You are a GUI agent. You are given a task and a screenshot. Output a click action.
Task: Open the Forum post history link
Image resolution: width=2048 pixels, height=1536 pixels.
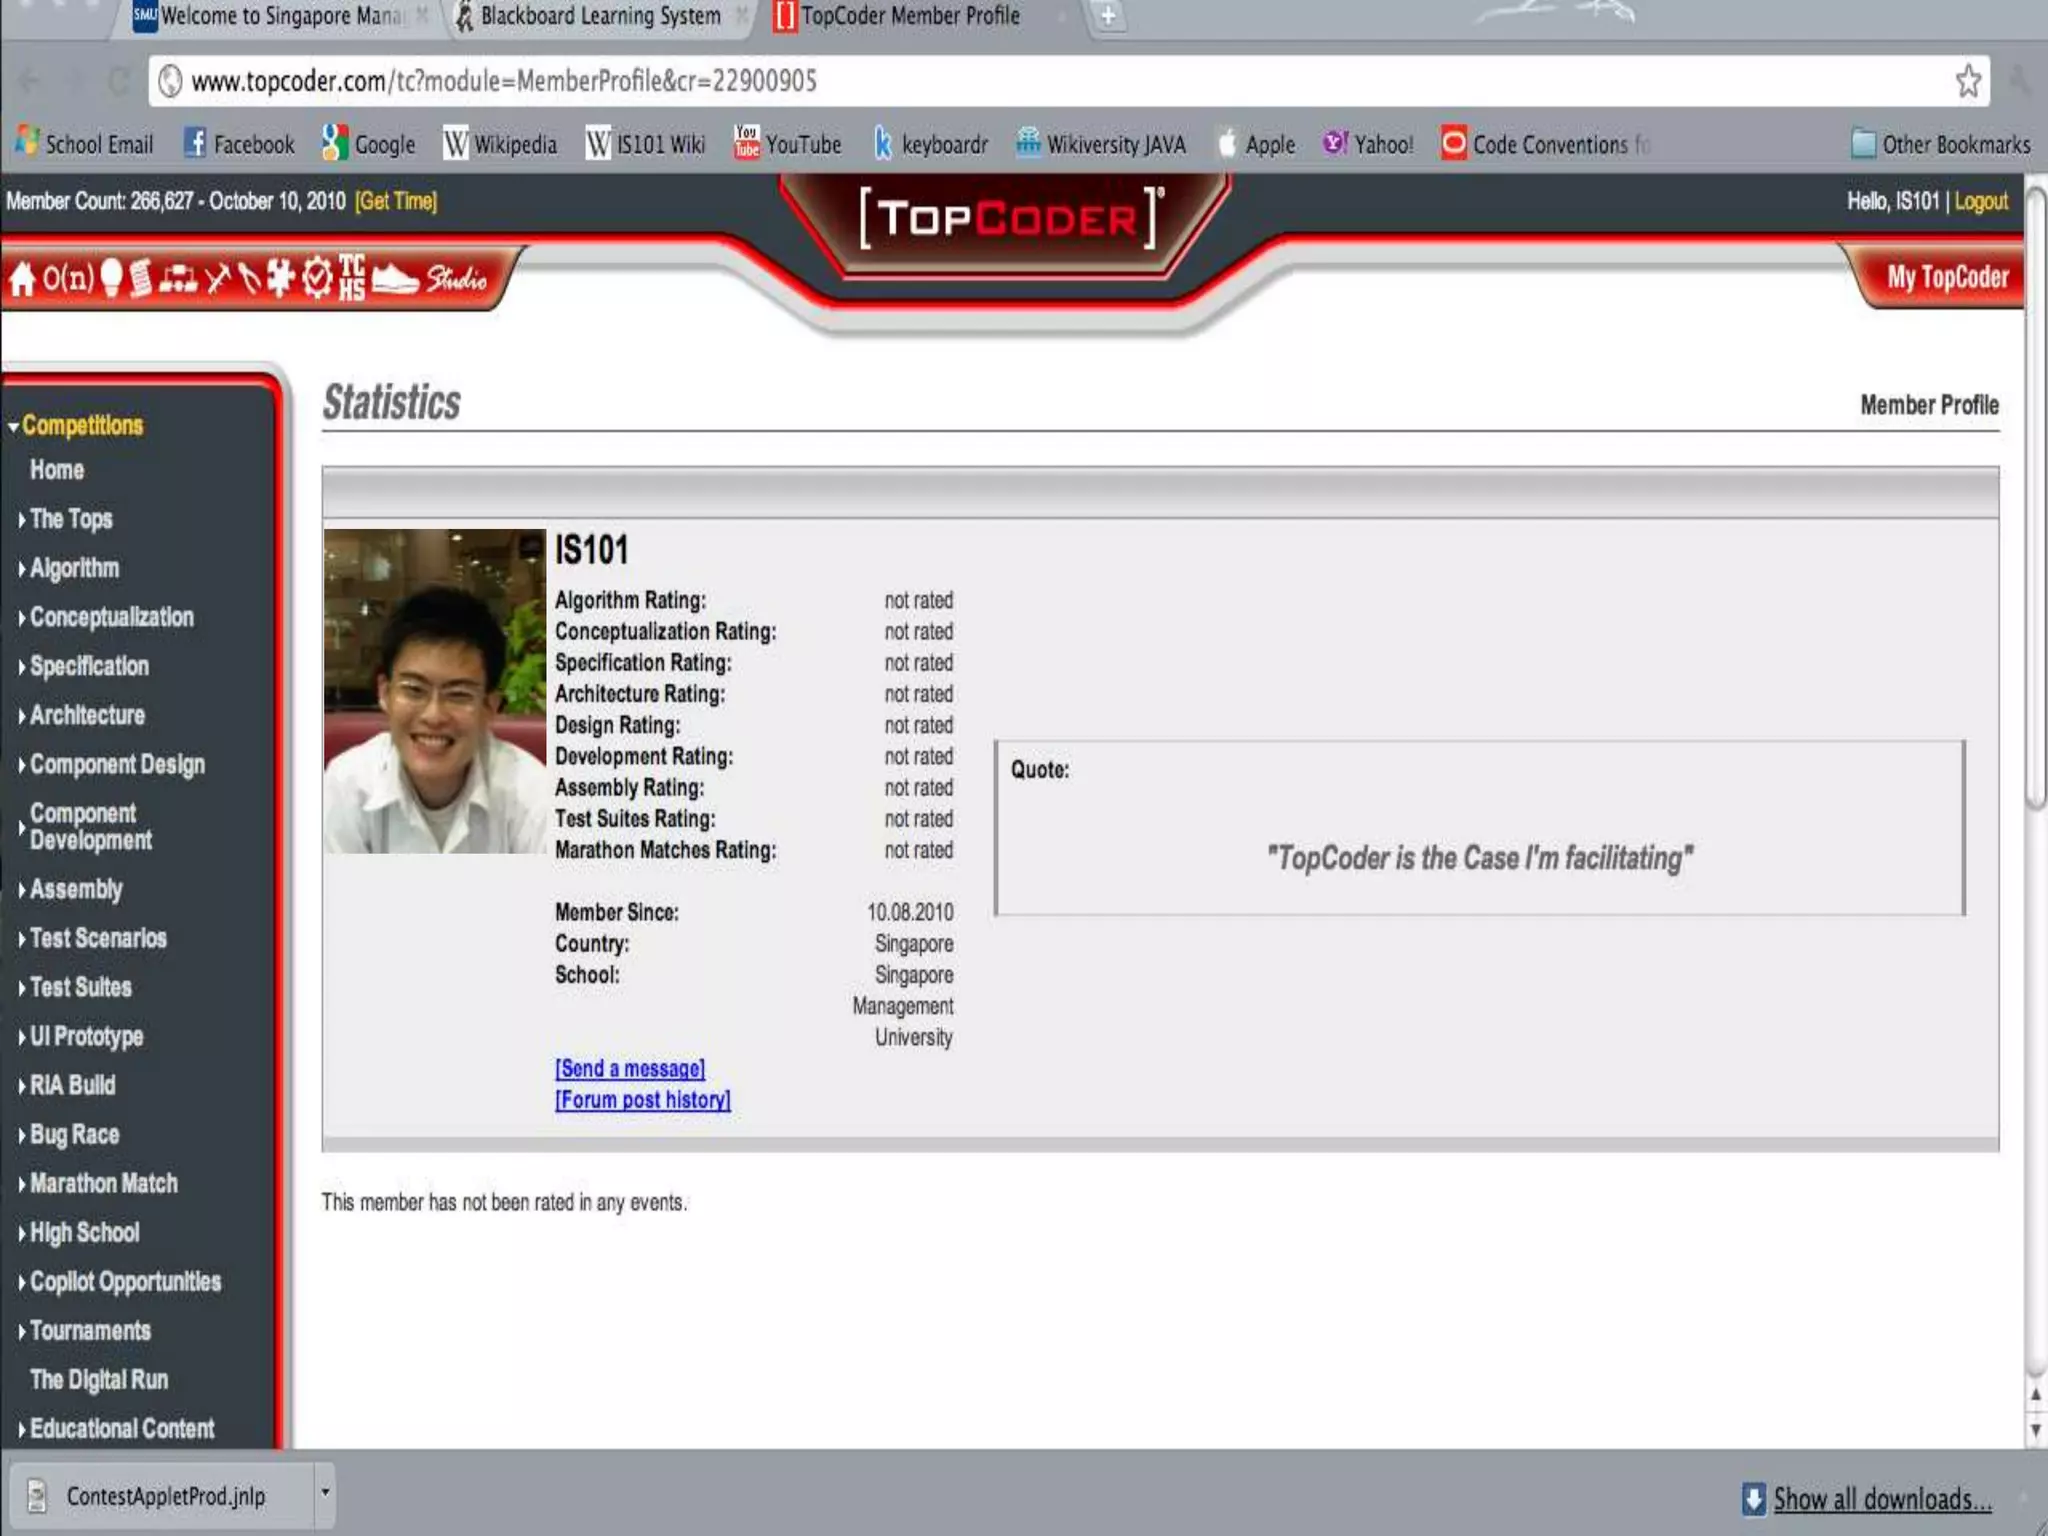point(643,1100)
